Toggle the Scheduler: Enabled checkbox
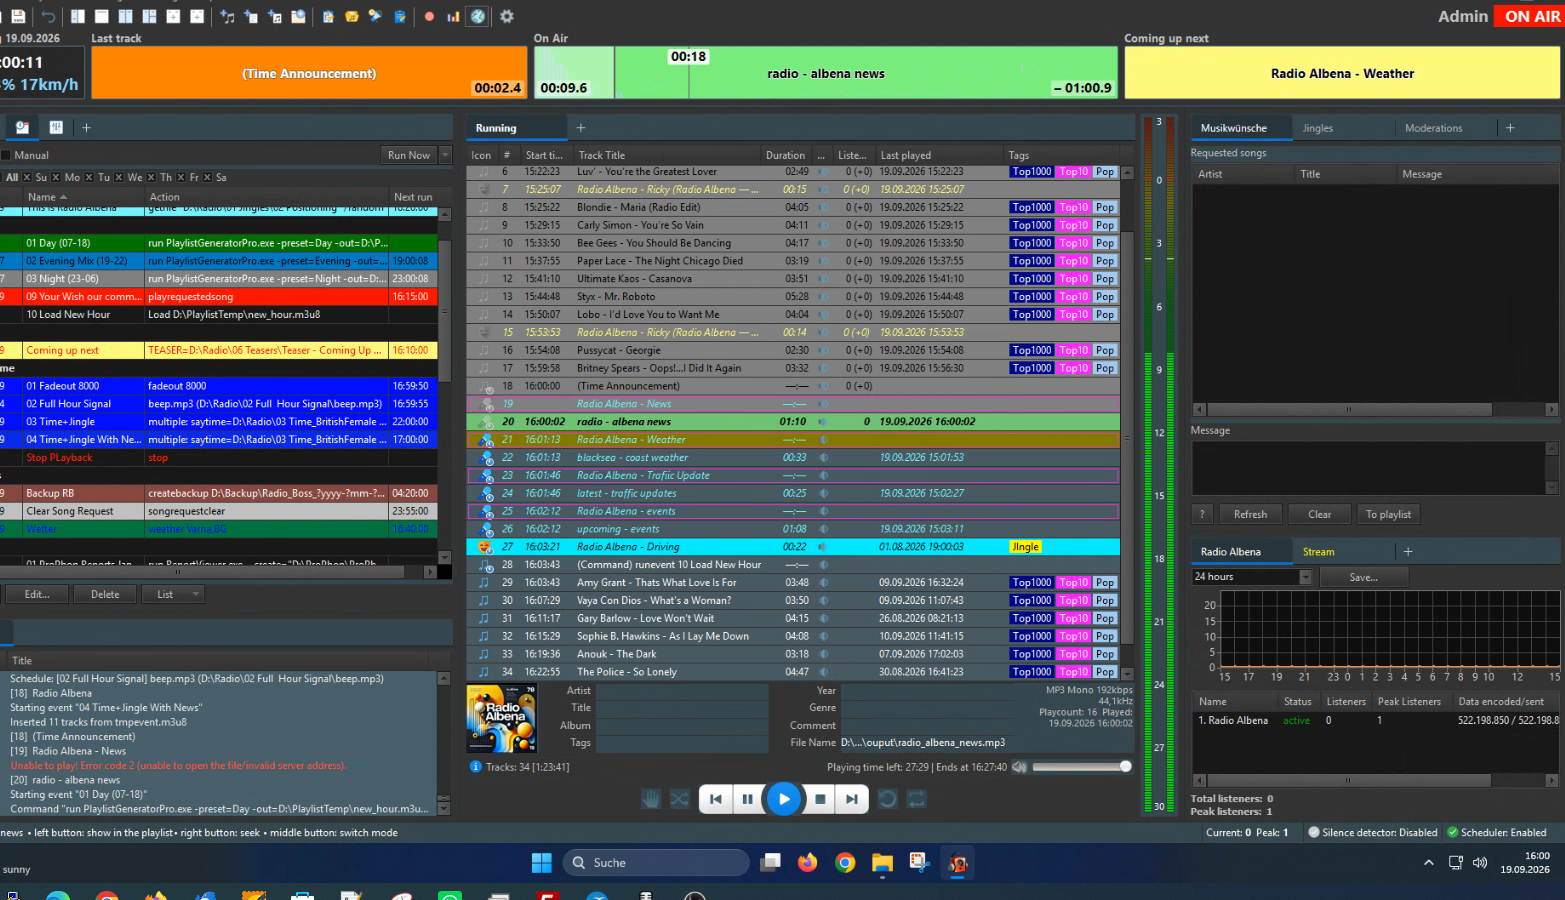The image size is (1565, 900). click(1453, 832)
